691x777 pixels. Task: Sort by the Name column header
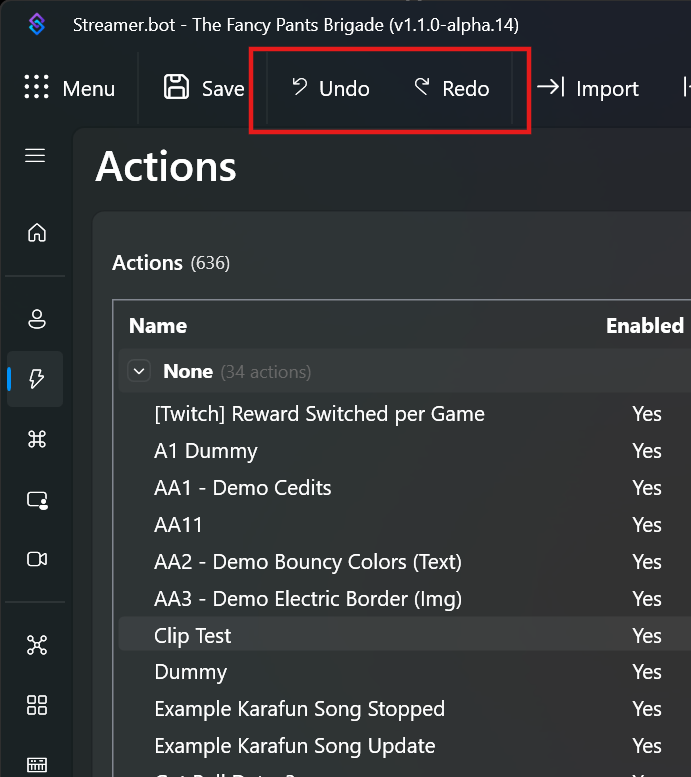pos(158,326)
